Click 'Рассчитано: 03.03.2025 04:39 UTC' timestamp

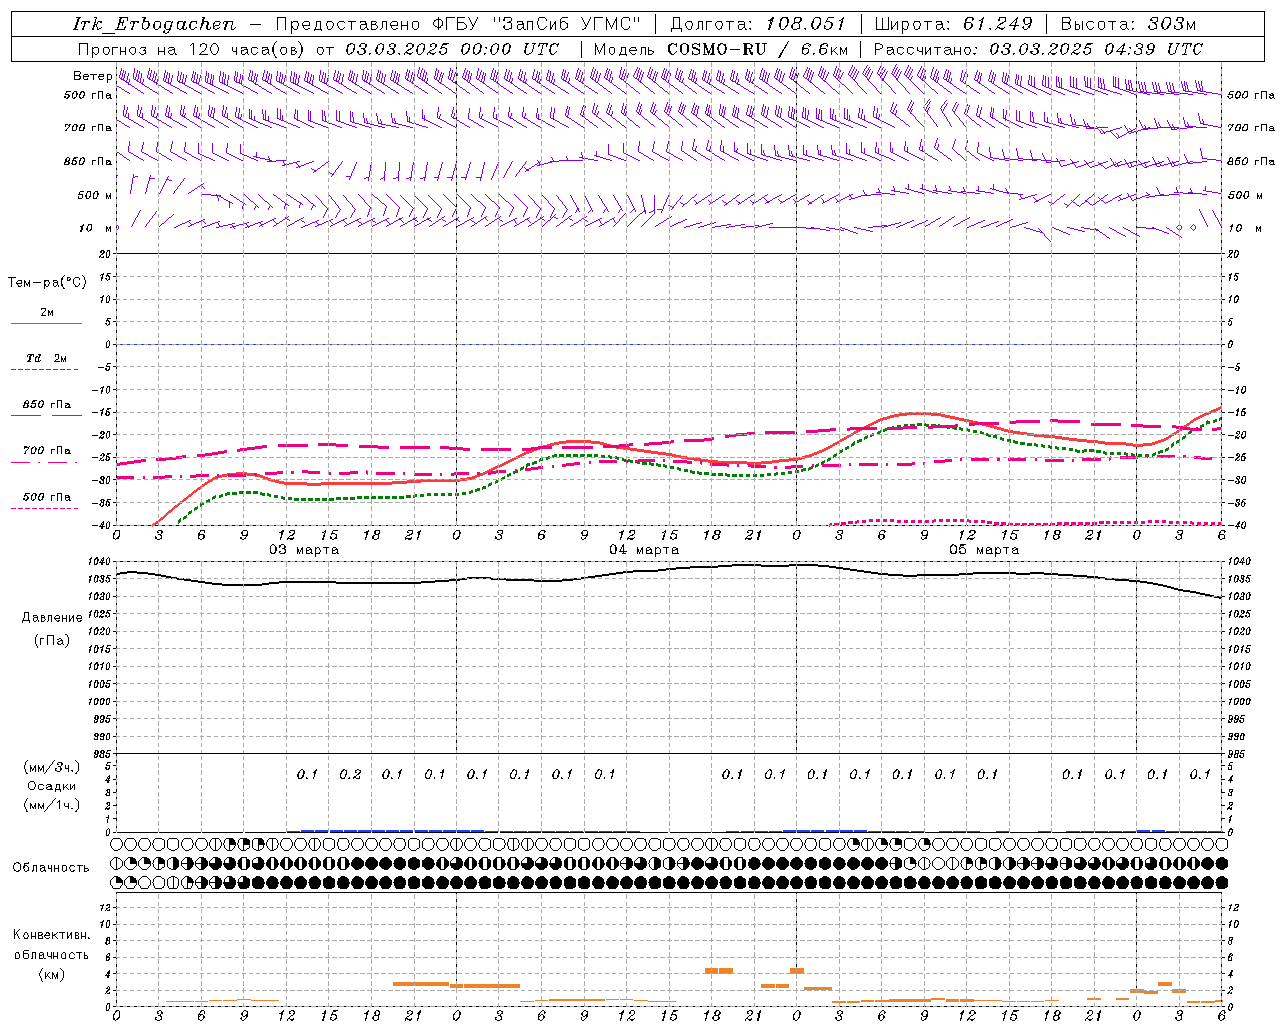coord(1038,49)
